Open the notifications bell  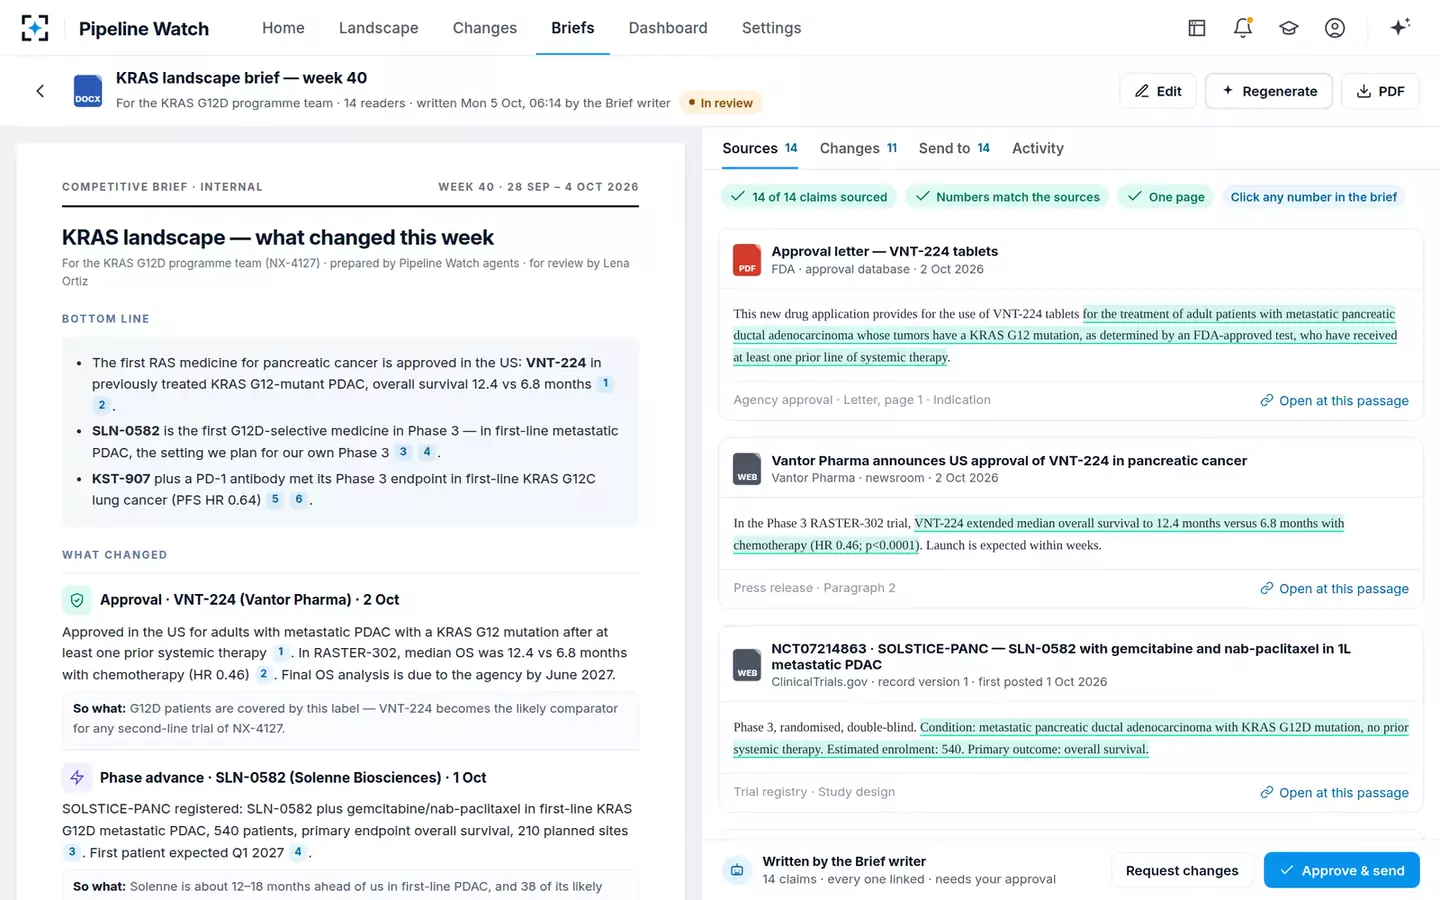1243,28
